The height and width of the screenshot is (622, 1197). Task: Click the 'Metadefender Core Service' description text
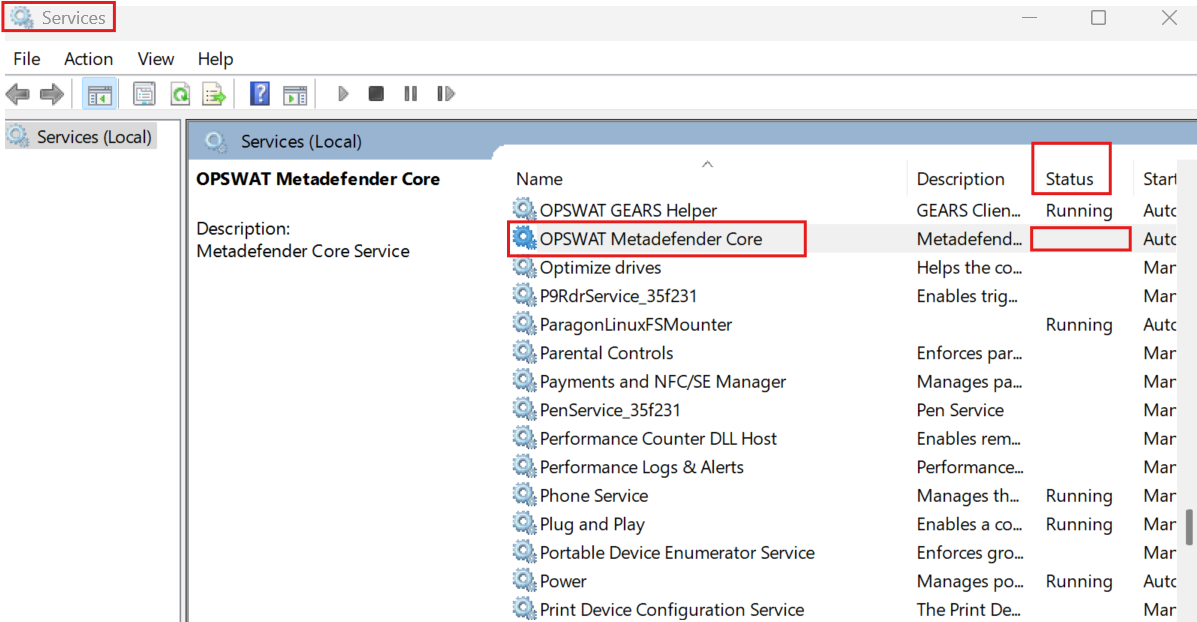coord(302,250)
